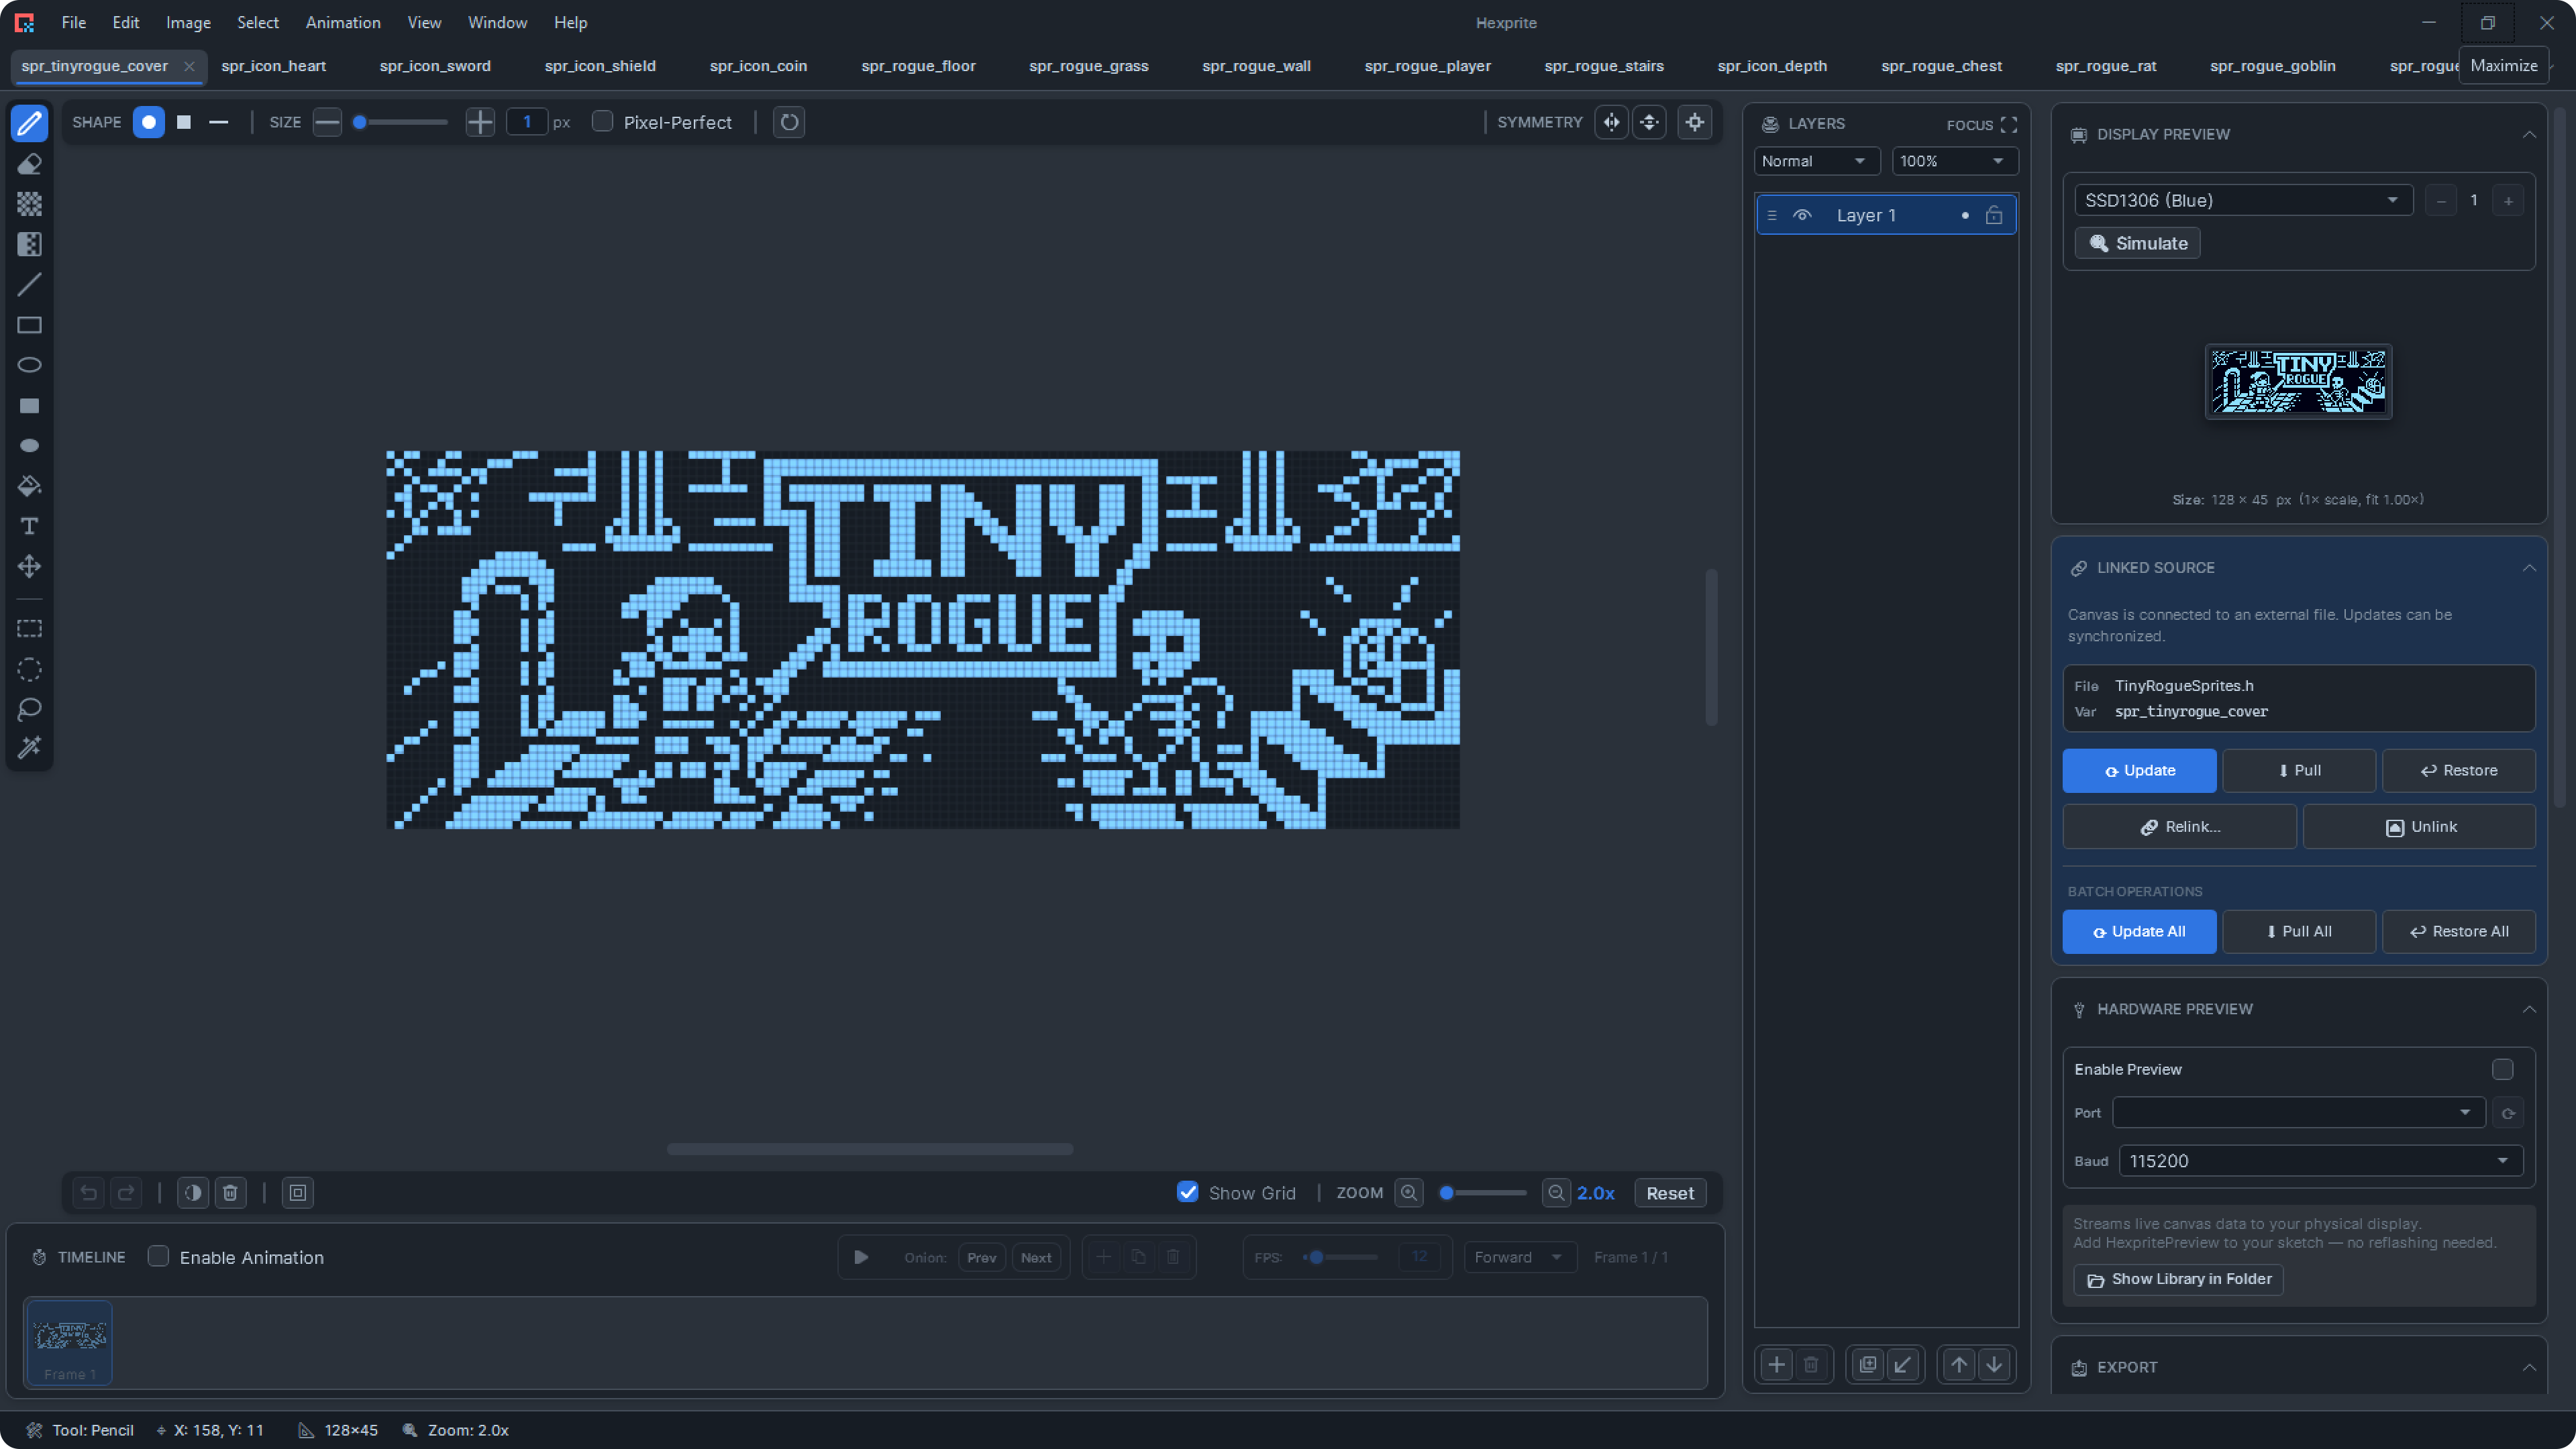The height and width of the screenshot is (1449, 2576).
Task: Adjust the brush size slider
Action: [402, 122]
